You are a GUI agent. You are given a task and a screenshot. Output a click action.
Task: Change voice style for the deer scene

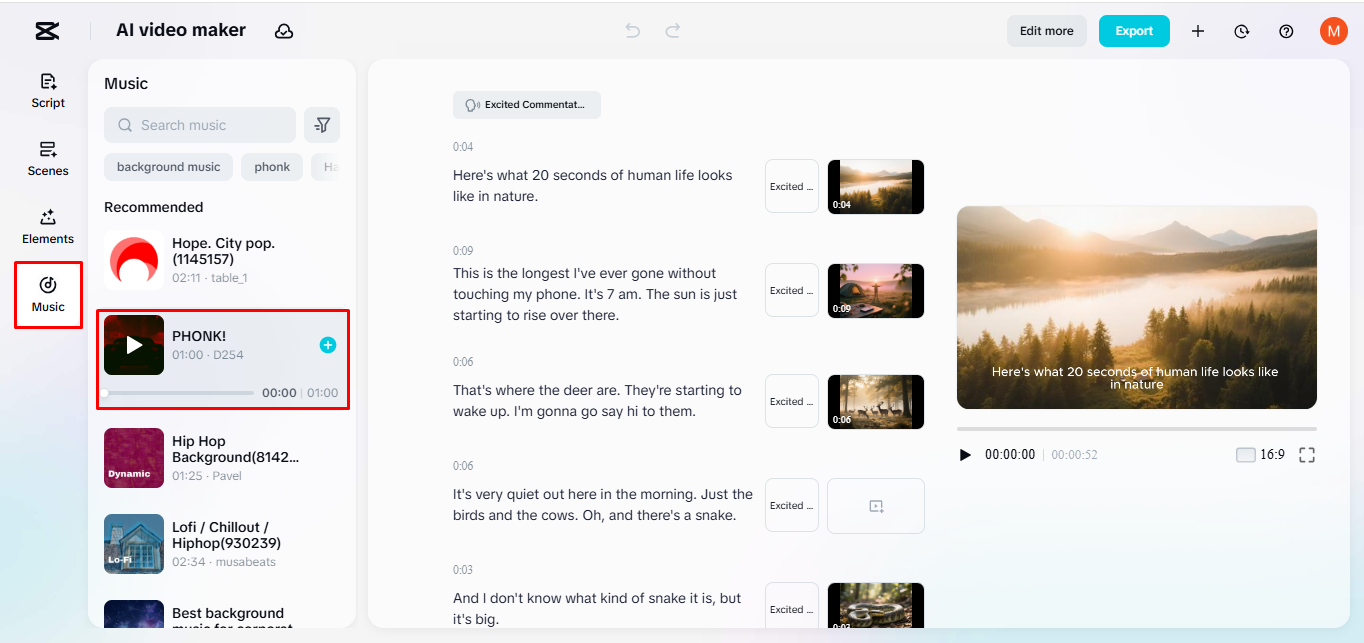pos(791,401)
